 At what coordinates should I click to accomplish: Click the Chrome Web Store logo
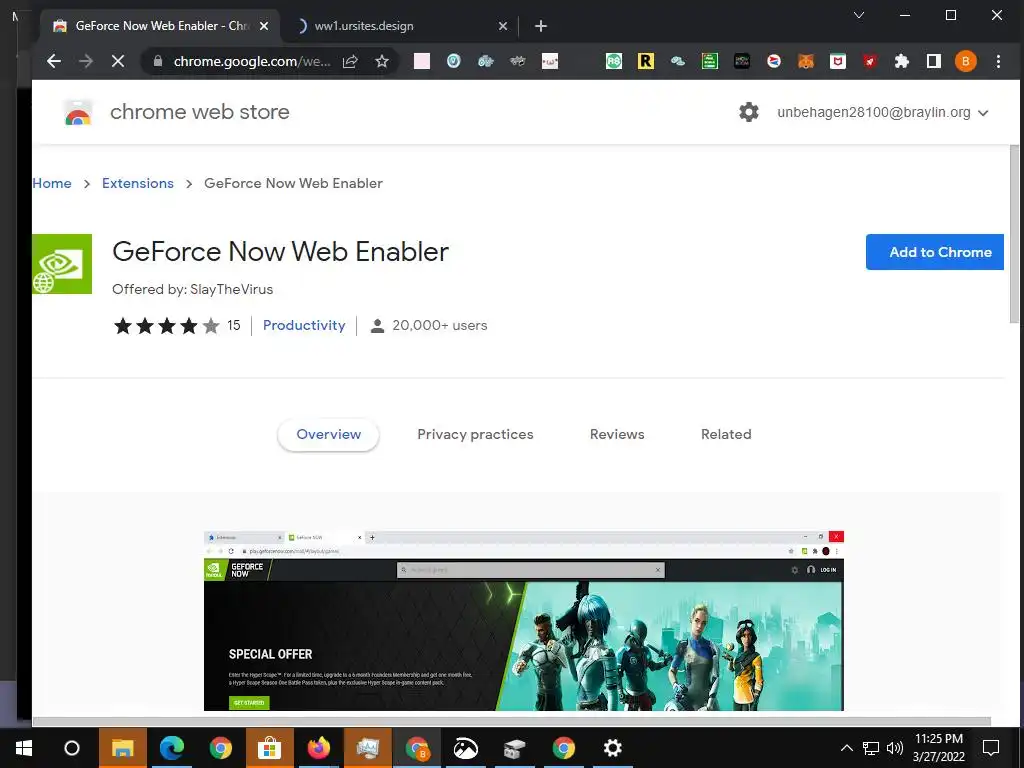tap(78, 112)
